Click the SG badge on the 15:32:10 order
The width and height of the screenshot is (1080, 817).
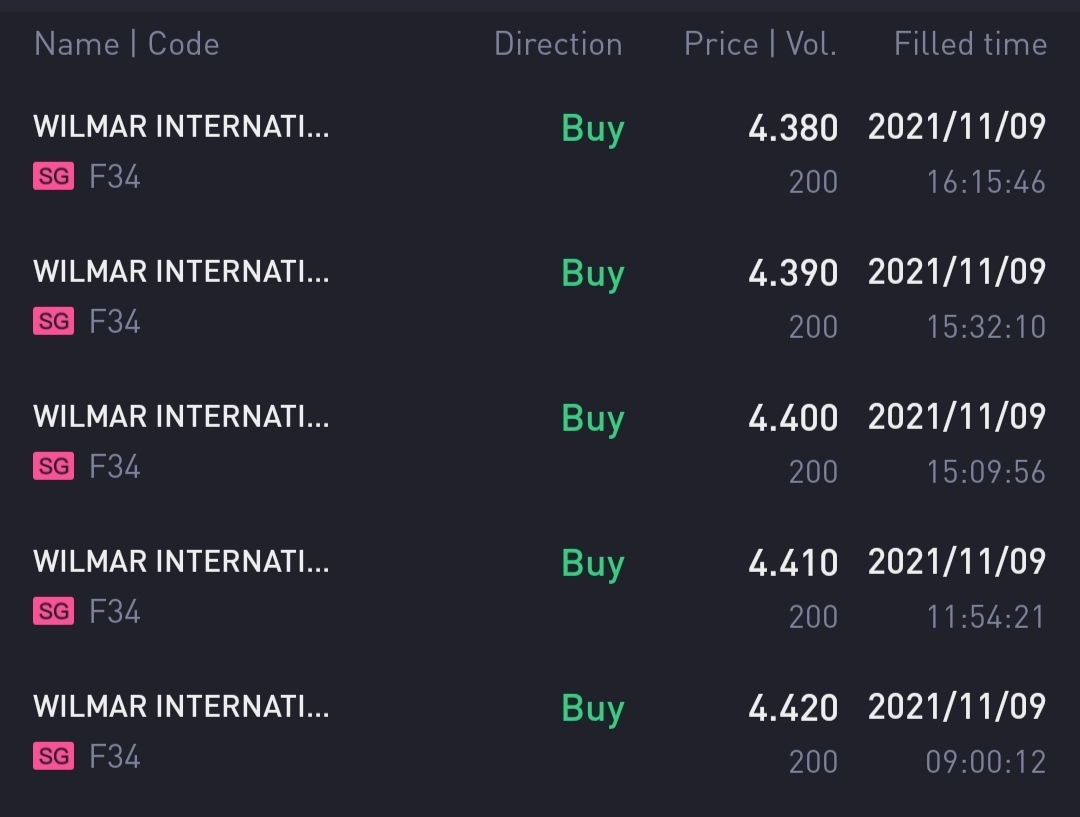pos(54,322)
